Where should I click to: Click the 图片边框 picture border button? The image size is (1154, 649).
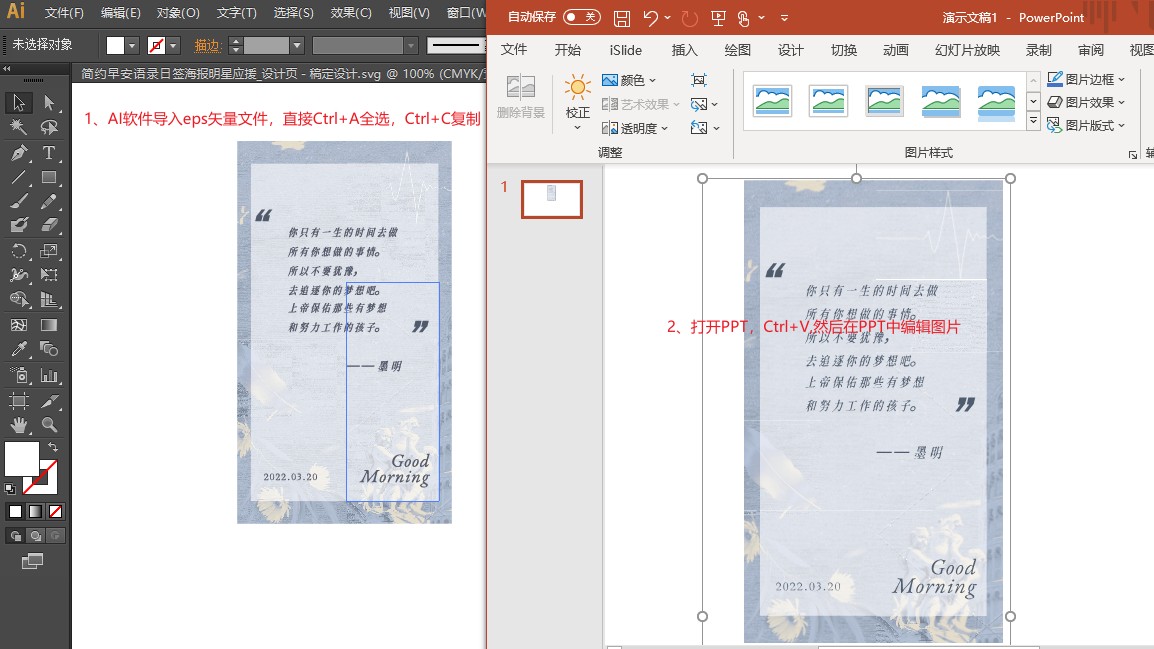pos(1087,79)
